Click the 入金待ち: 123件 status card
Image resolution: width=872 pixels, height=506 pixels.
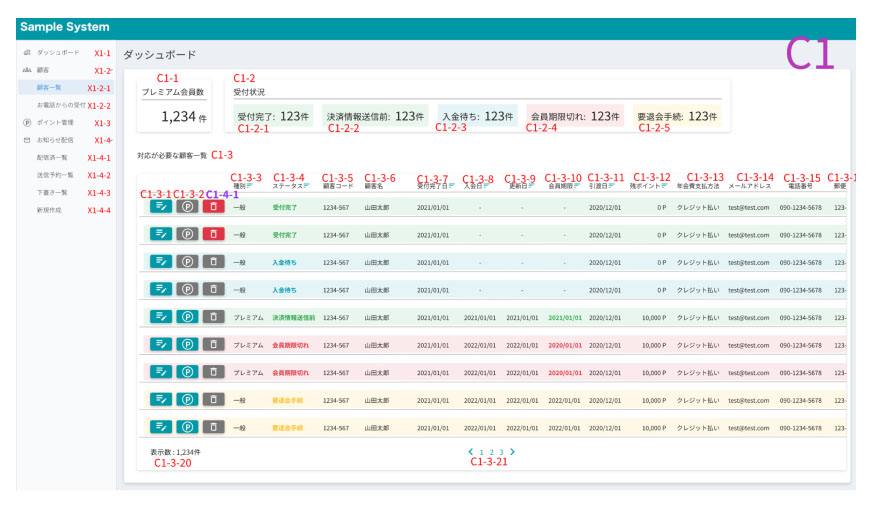(478, 116)
